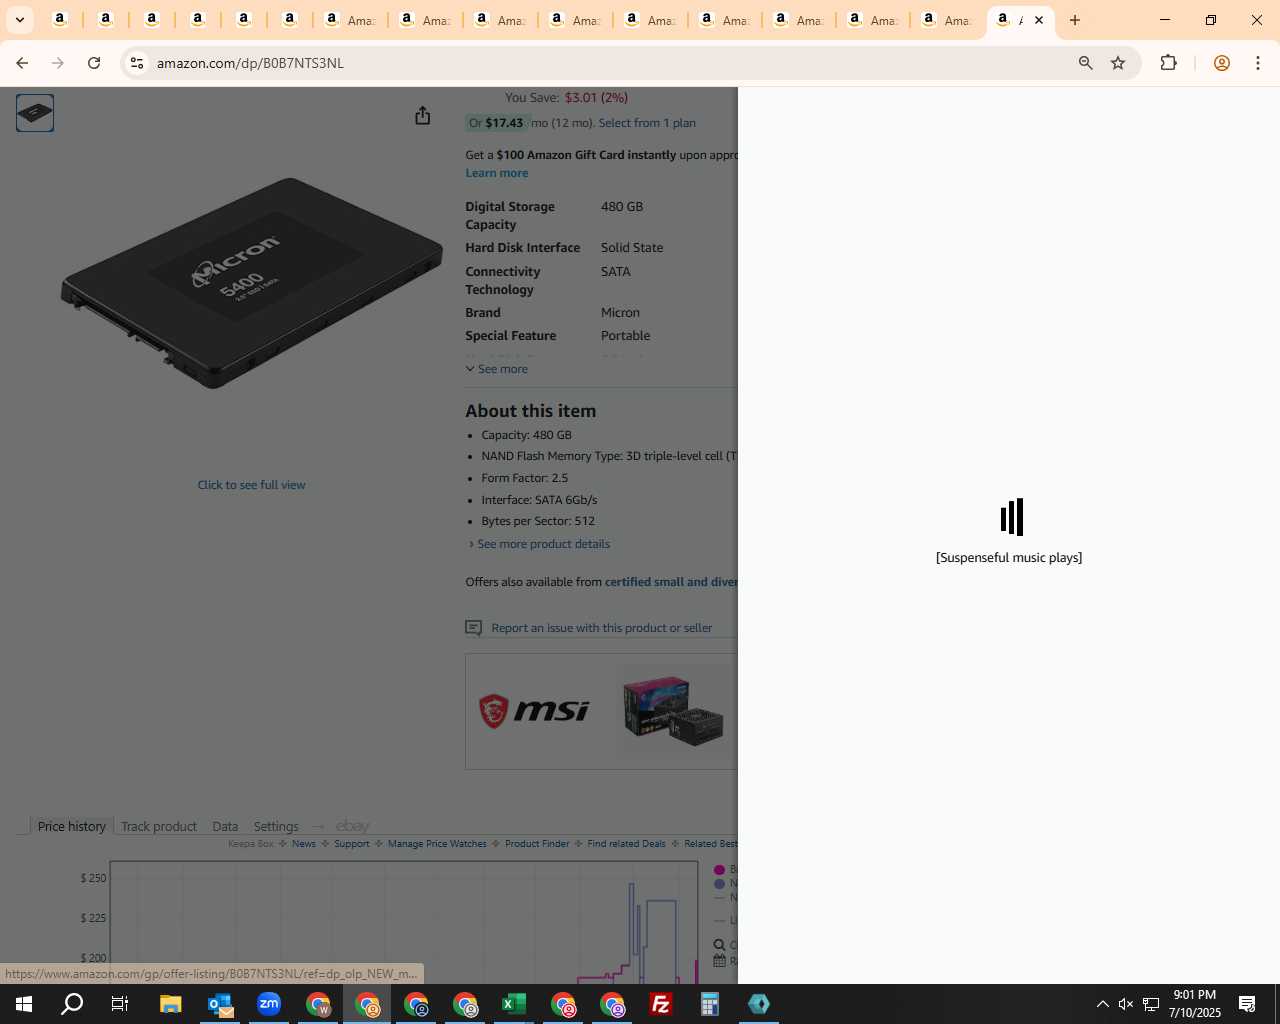Open certified small and diverse link
This screenshot has height=1024, width=1280.
point(671,582)
